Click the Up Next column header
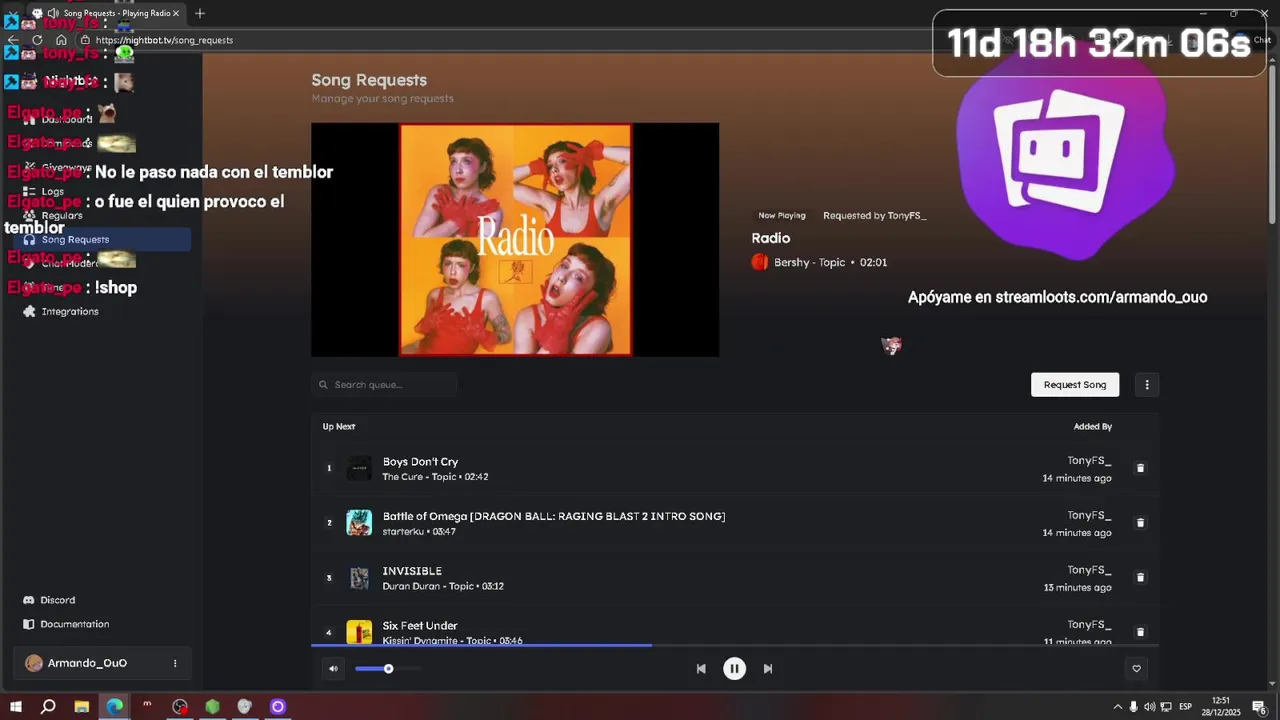This screenshot has width=1280, height=720. (x=339, y=427)
